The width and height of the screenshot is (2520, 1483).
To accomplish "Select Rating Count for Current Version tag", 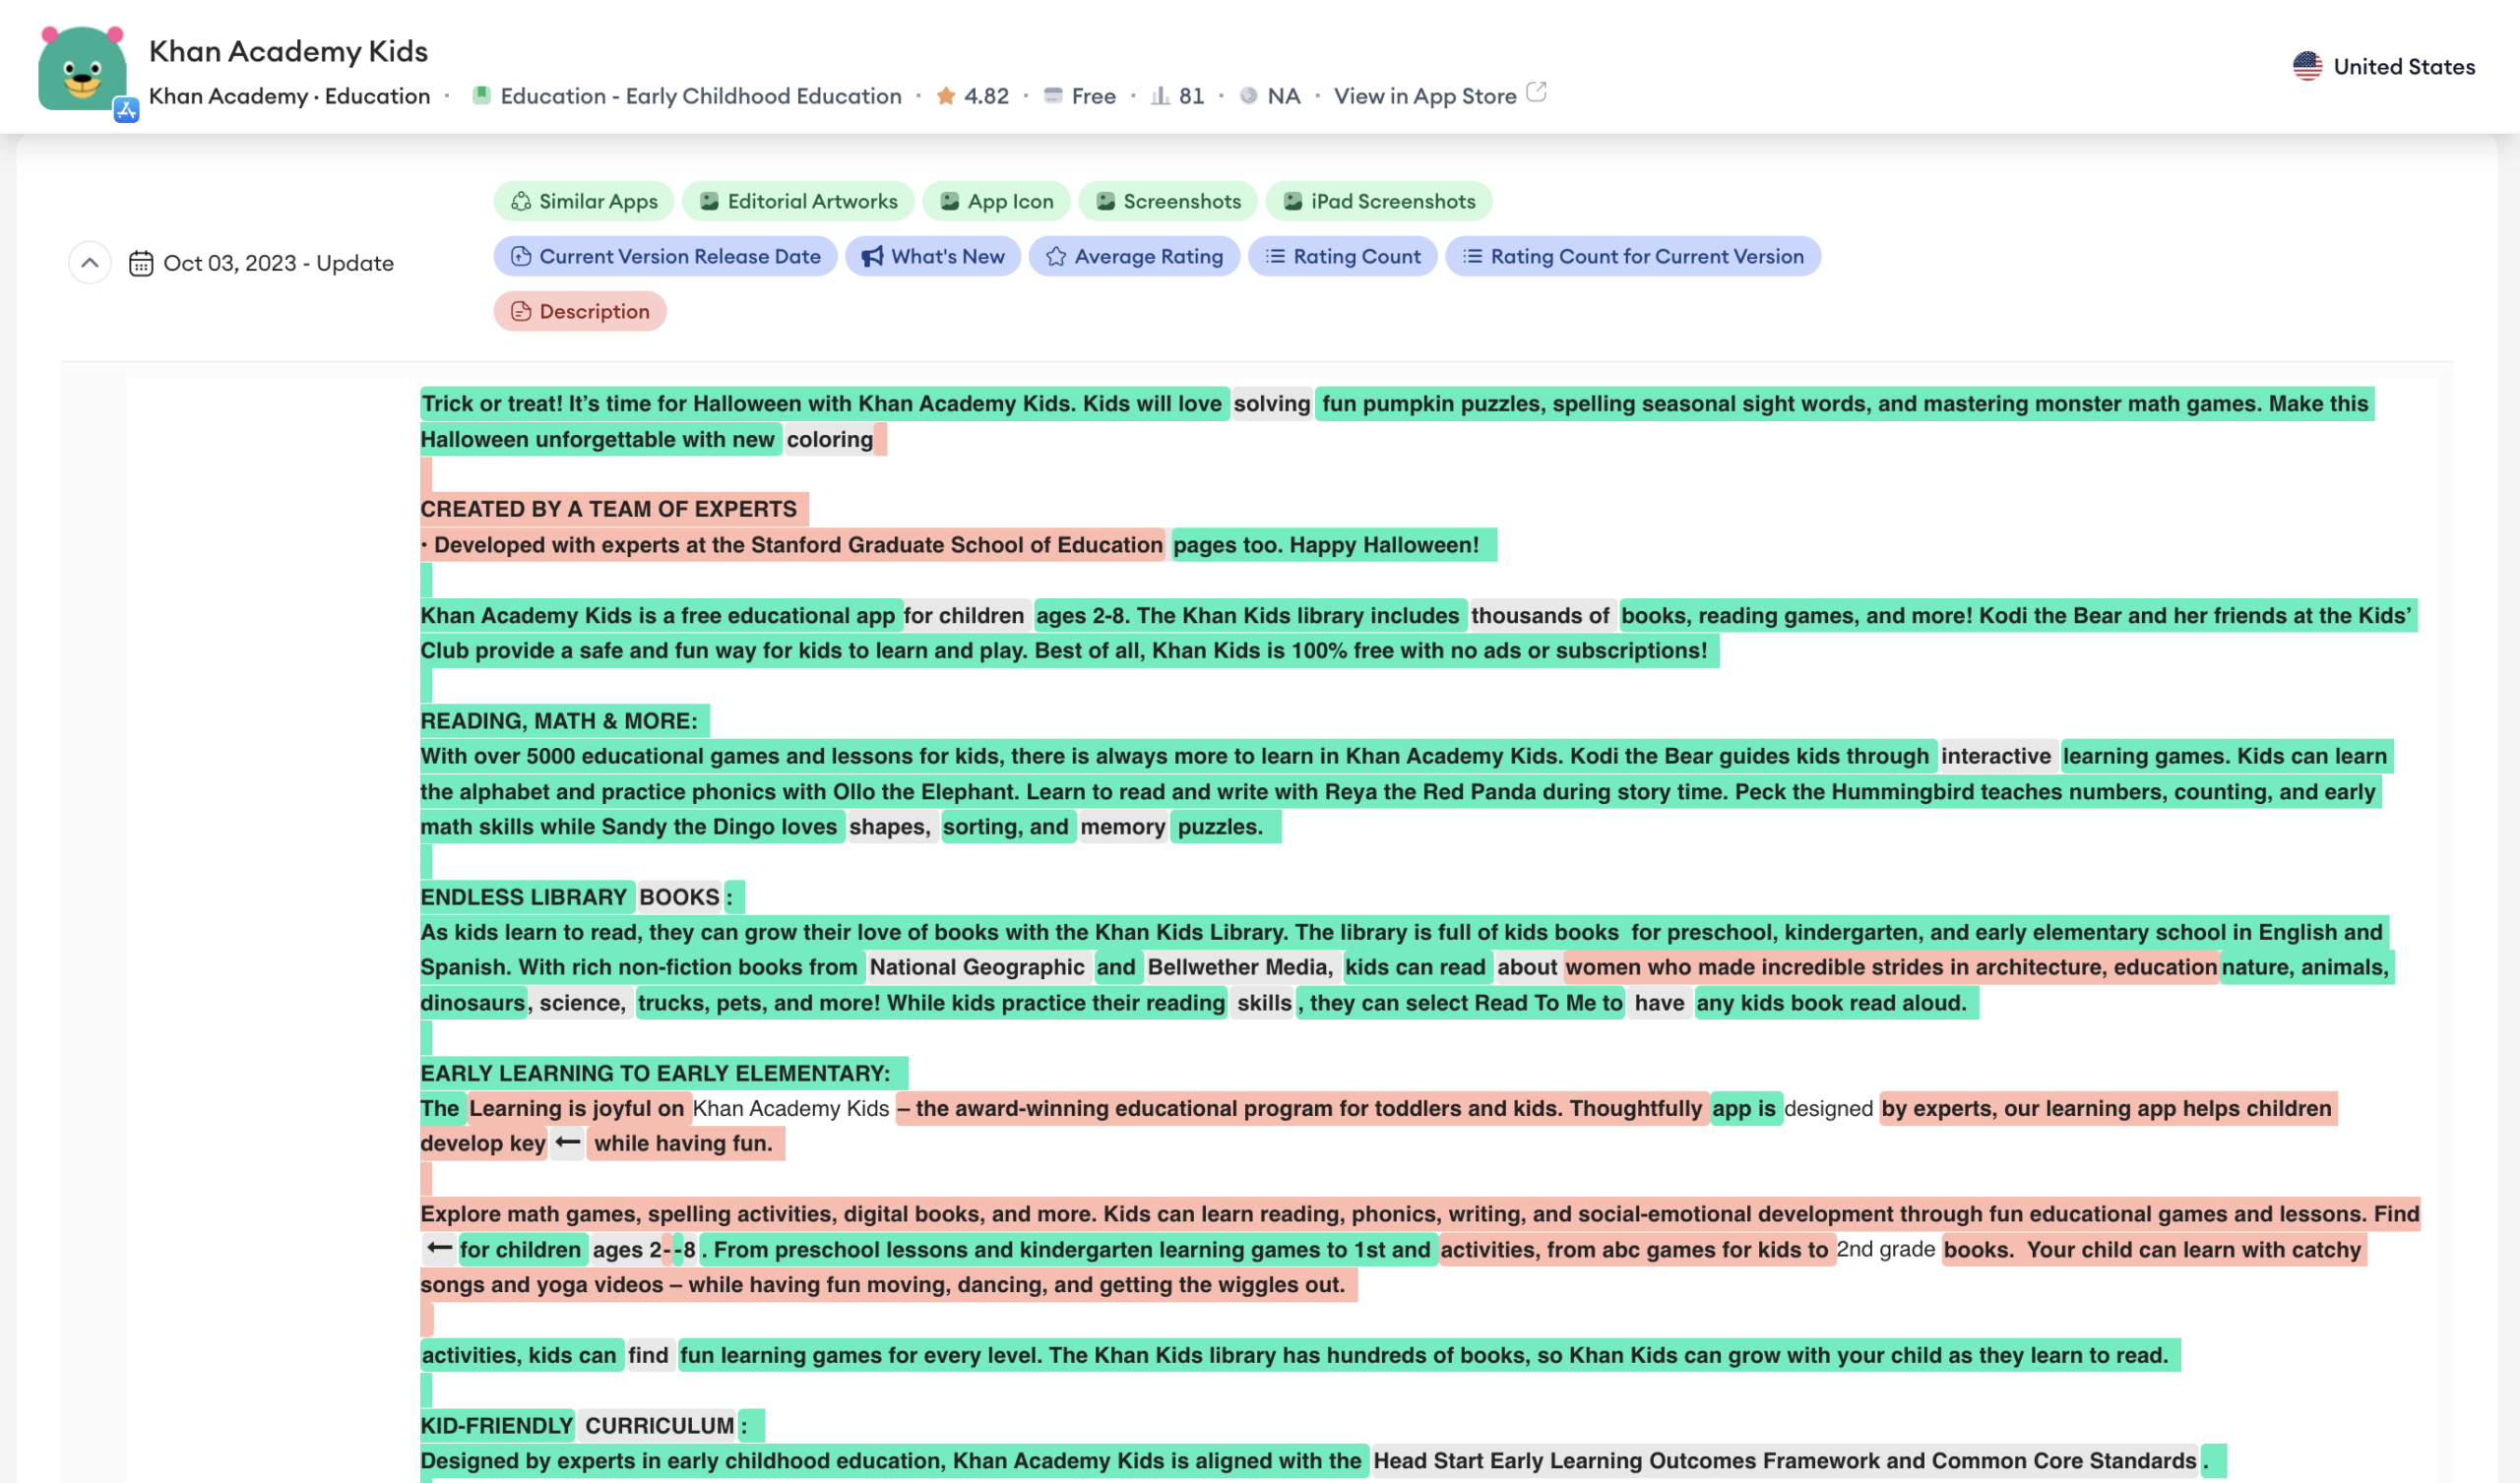I will click(1633, 256).
